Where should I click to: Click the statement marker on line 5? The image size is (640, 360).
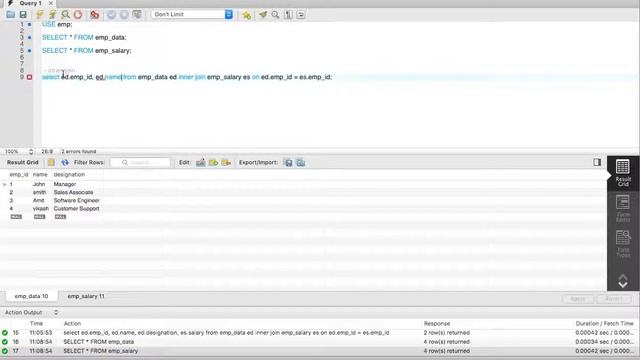point(29,51)
